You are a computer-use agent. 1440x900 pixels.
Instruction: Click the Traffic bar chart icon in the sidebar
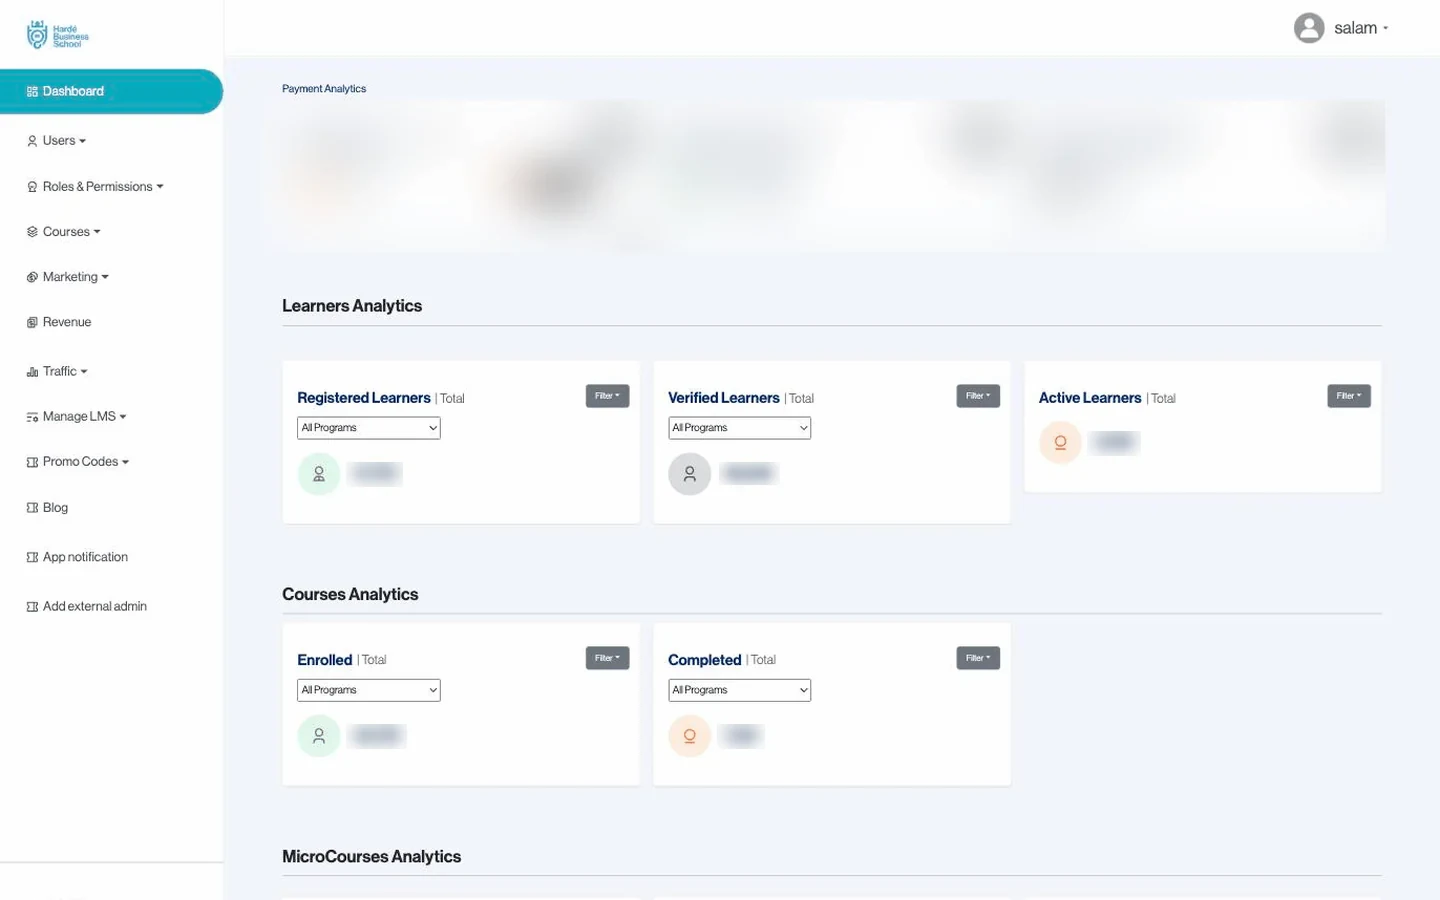[32, 372]
